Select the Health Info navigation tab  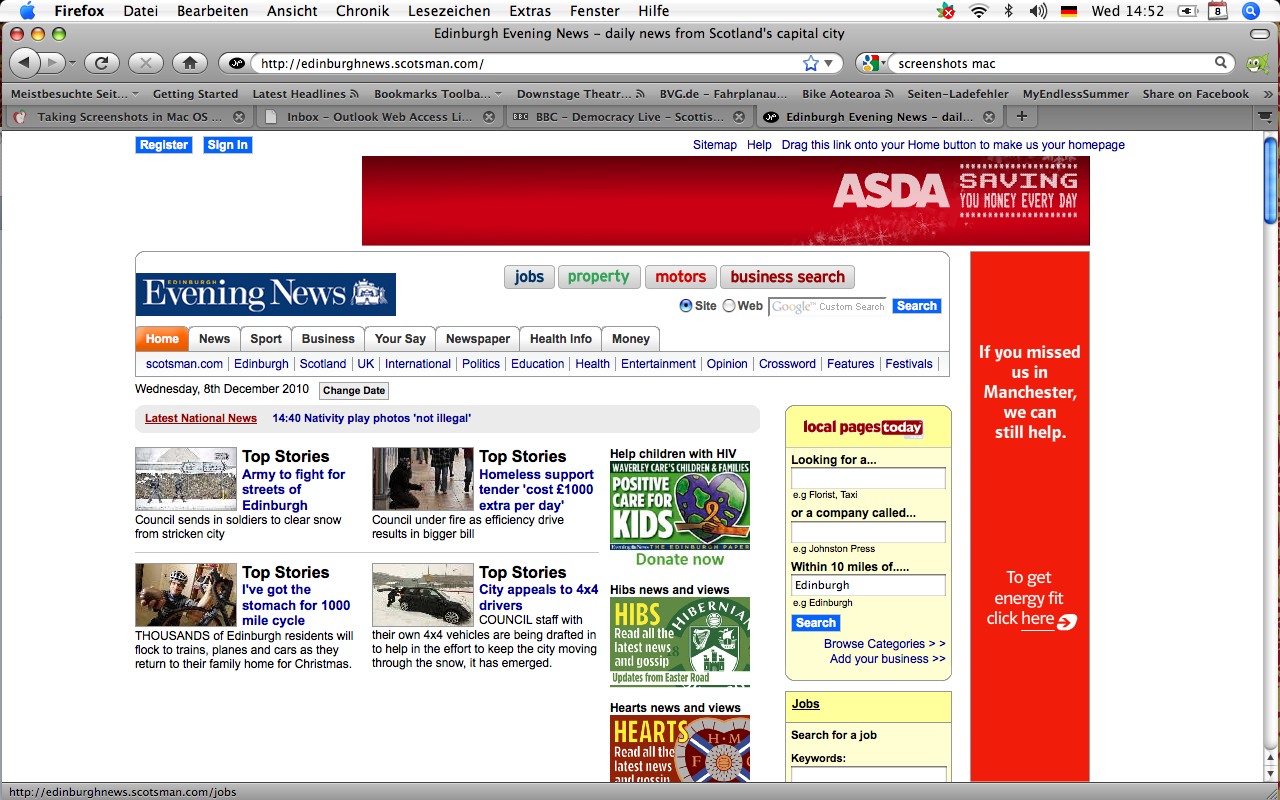pos(561,339)
